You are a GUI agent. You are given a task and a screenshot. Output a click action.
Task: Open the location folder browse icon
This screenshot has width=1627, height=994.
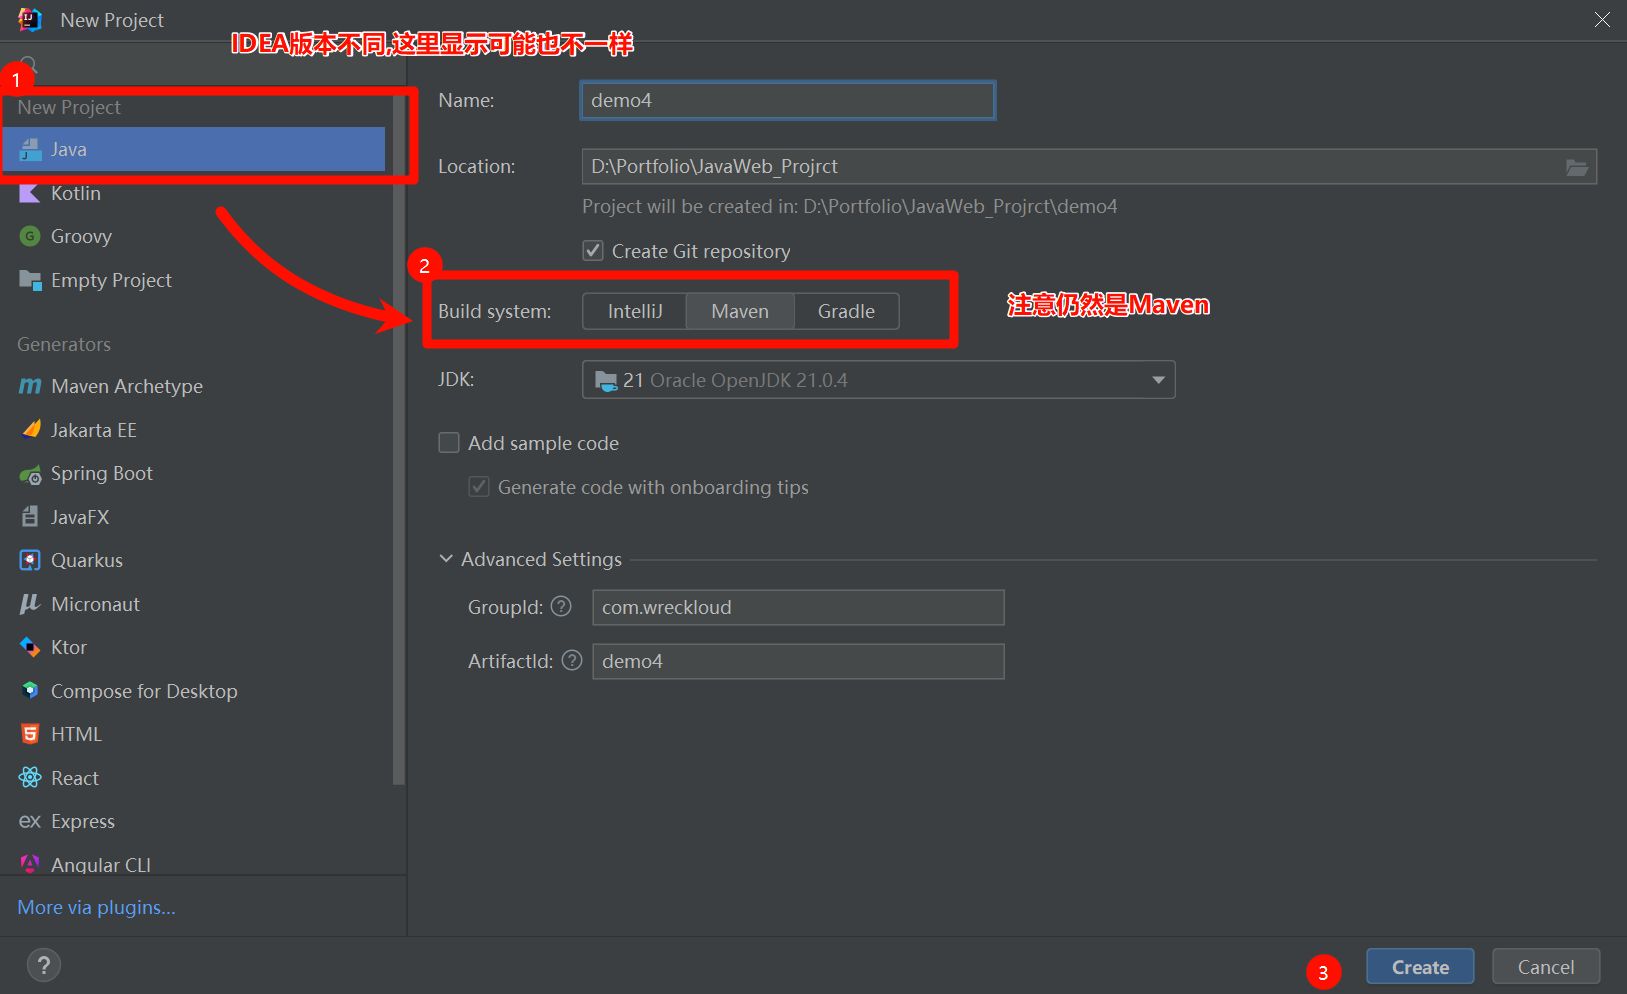pos(1576,167)
